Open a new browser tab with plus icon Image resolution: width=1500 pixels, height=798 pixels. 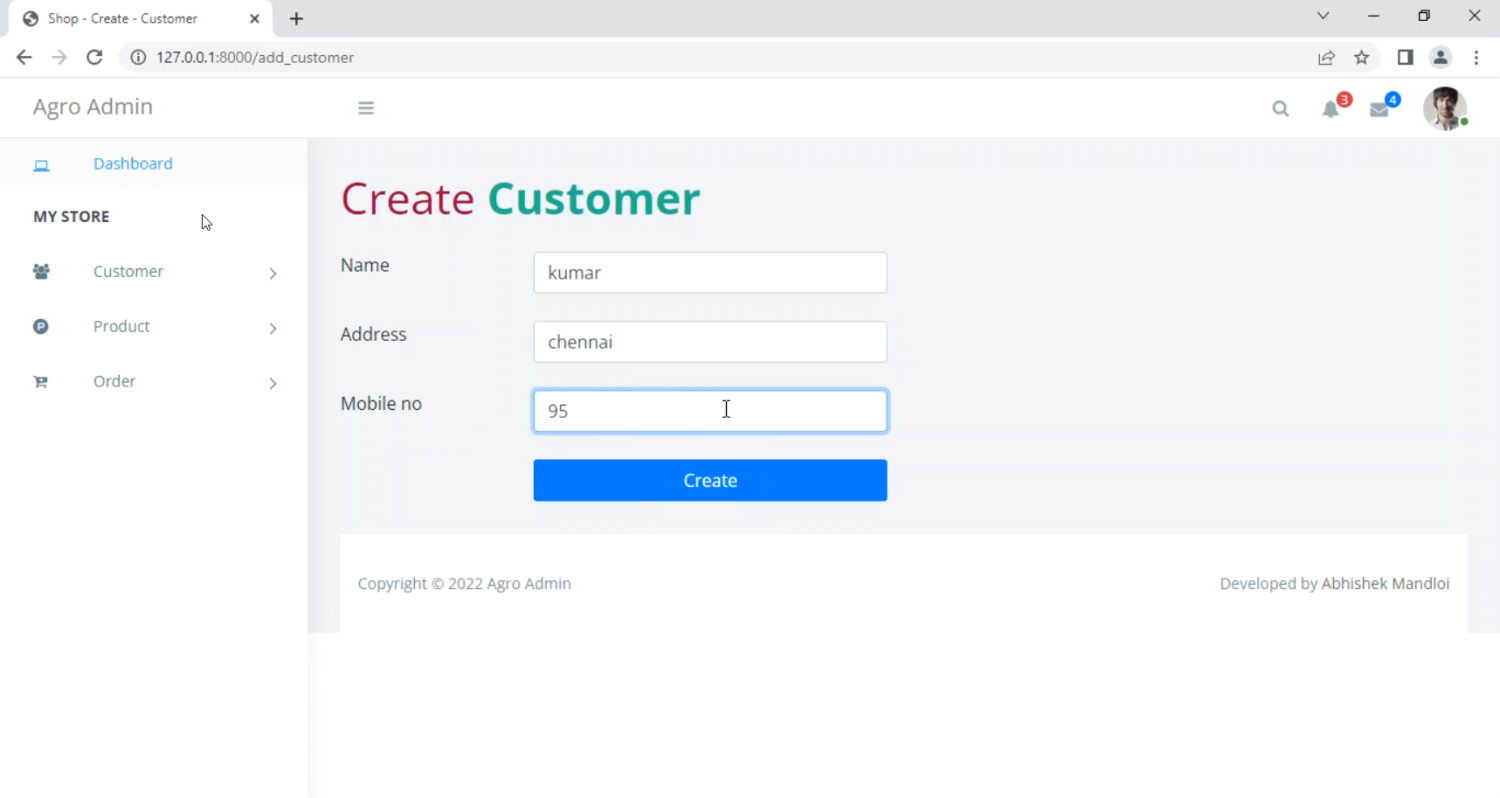[296, 18]
